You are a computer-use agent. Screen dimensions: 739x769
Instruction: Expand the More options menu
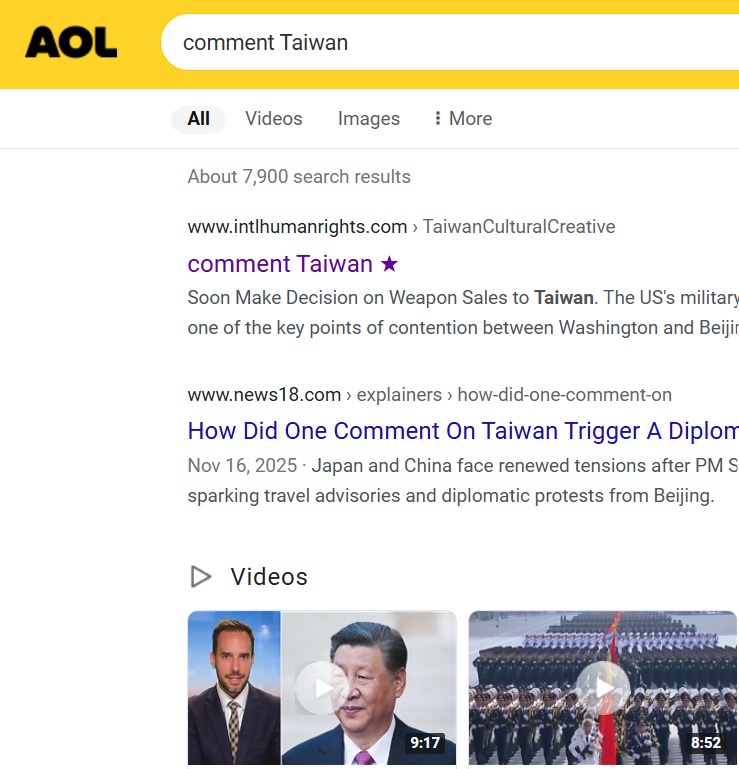coord(463,119)
